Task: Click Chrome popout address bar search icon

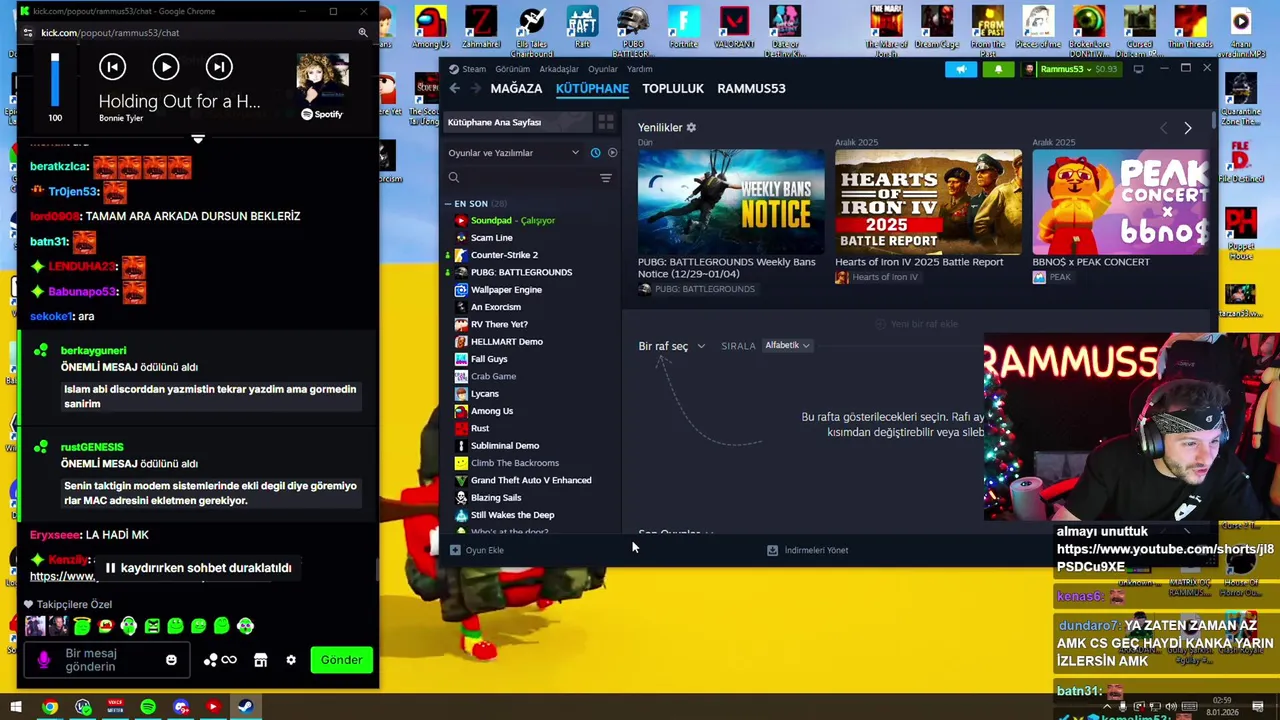Action: pos(363,33)
